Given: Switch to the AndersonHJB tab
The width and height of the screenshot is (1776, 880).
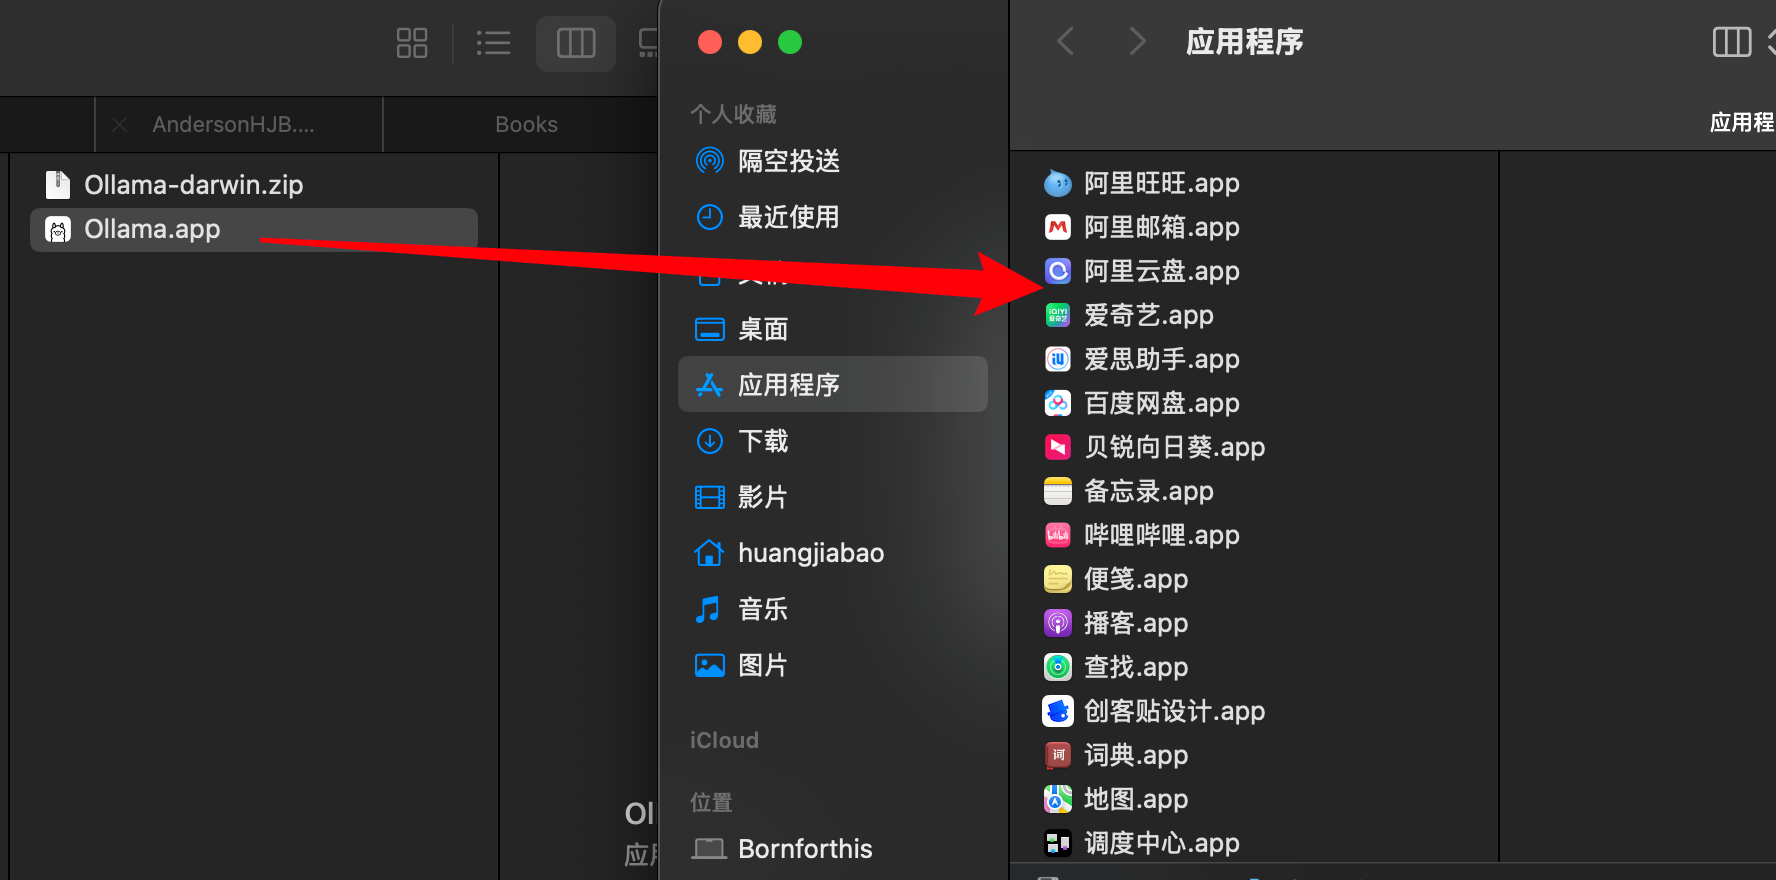Looking at the screenshot, I should tap(239, 124).
